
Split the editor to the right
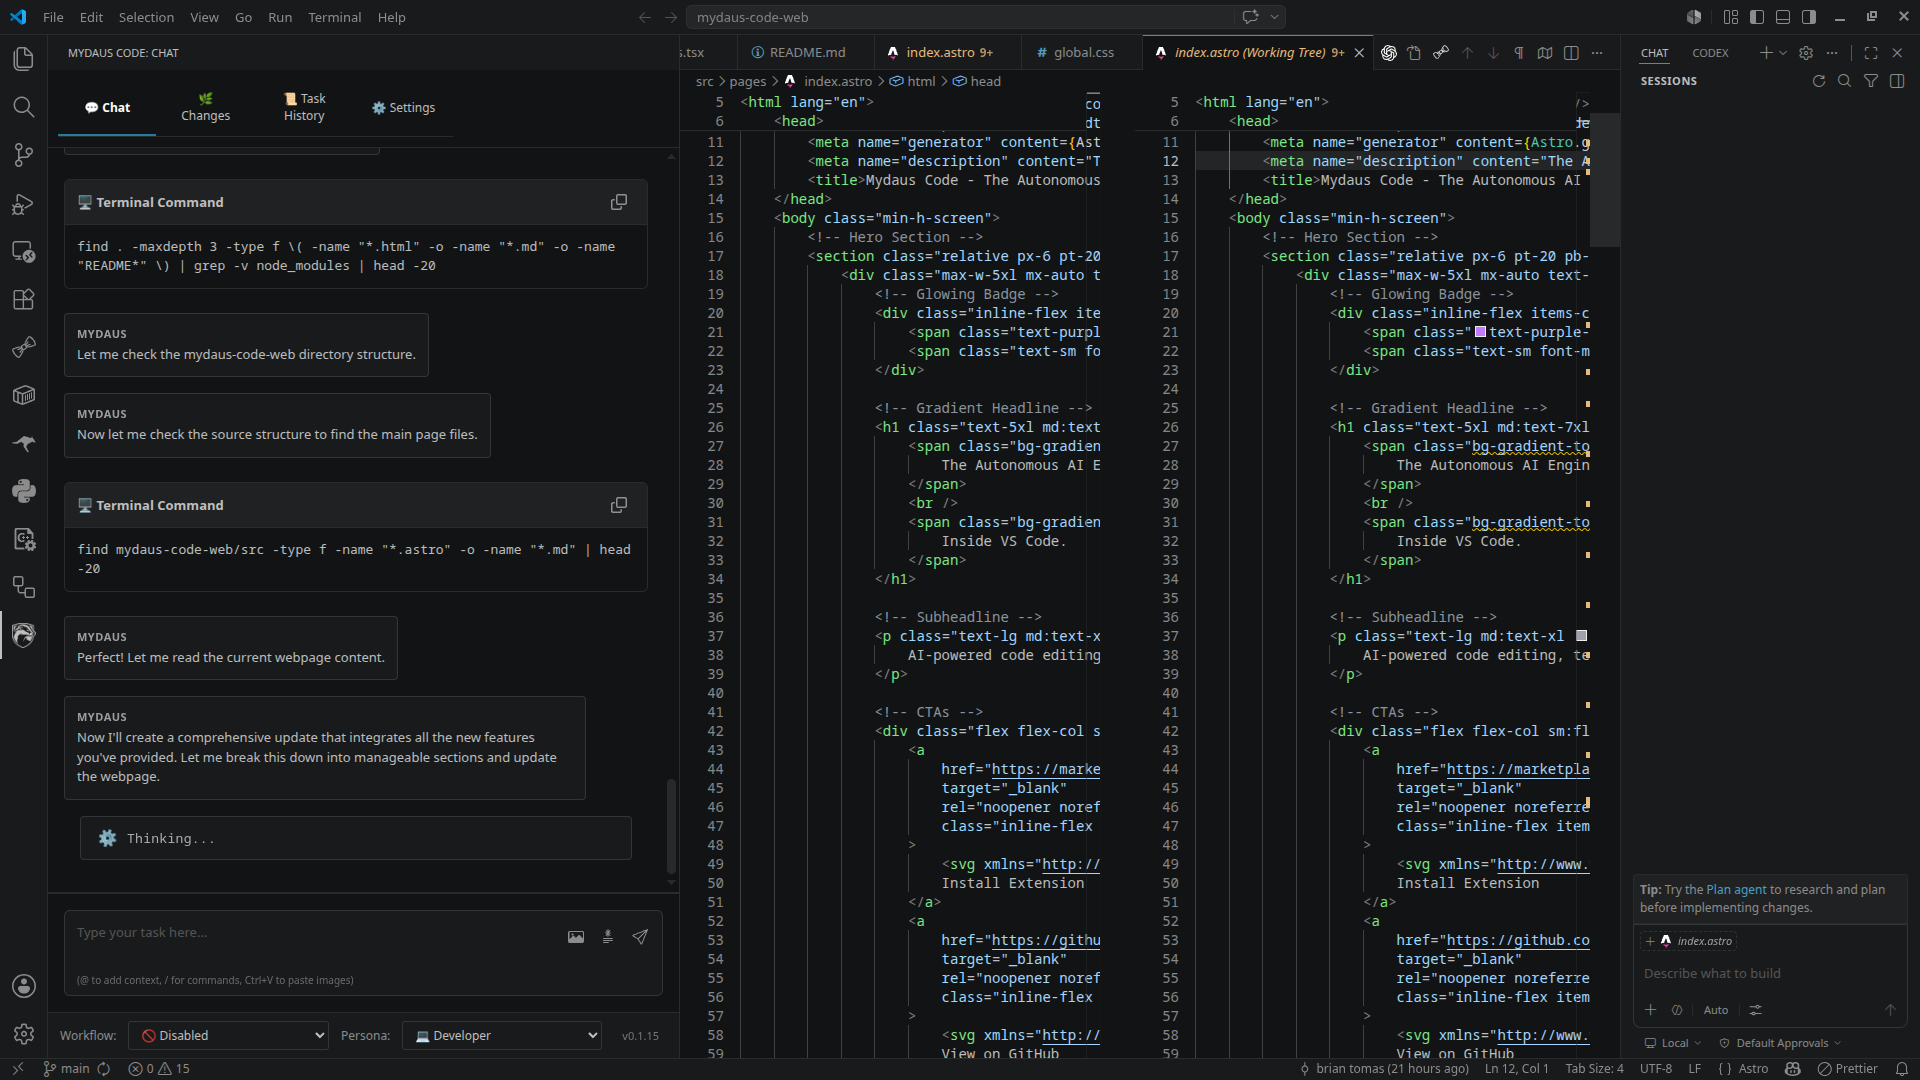pyautogui.click(x=1571, y=53)
